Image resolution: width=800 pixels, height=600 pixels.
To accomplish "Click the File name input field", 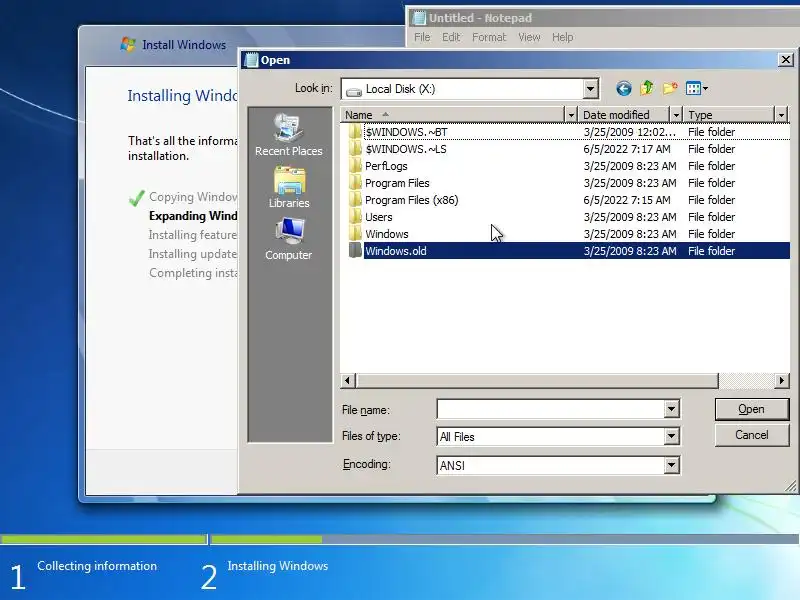I will tap(551, 409).
